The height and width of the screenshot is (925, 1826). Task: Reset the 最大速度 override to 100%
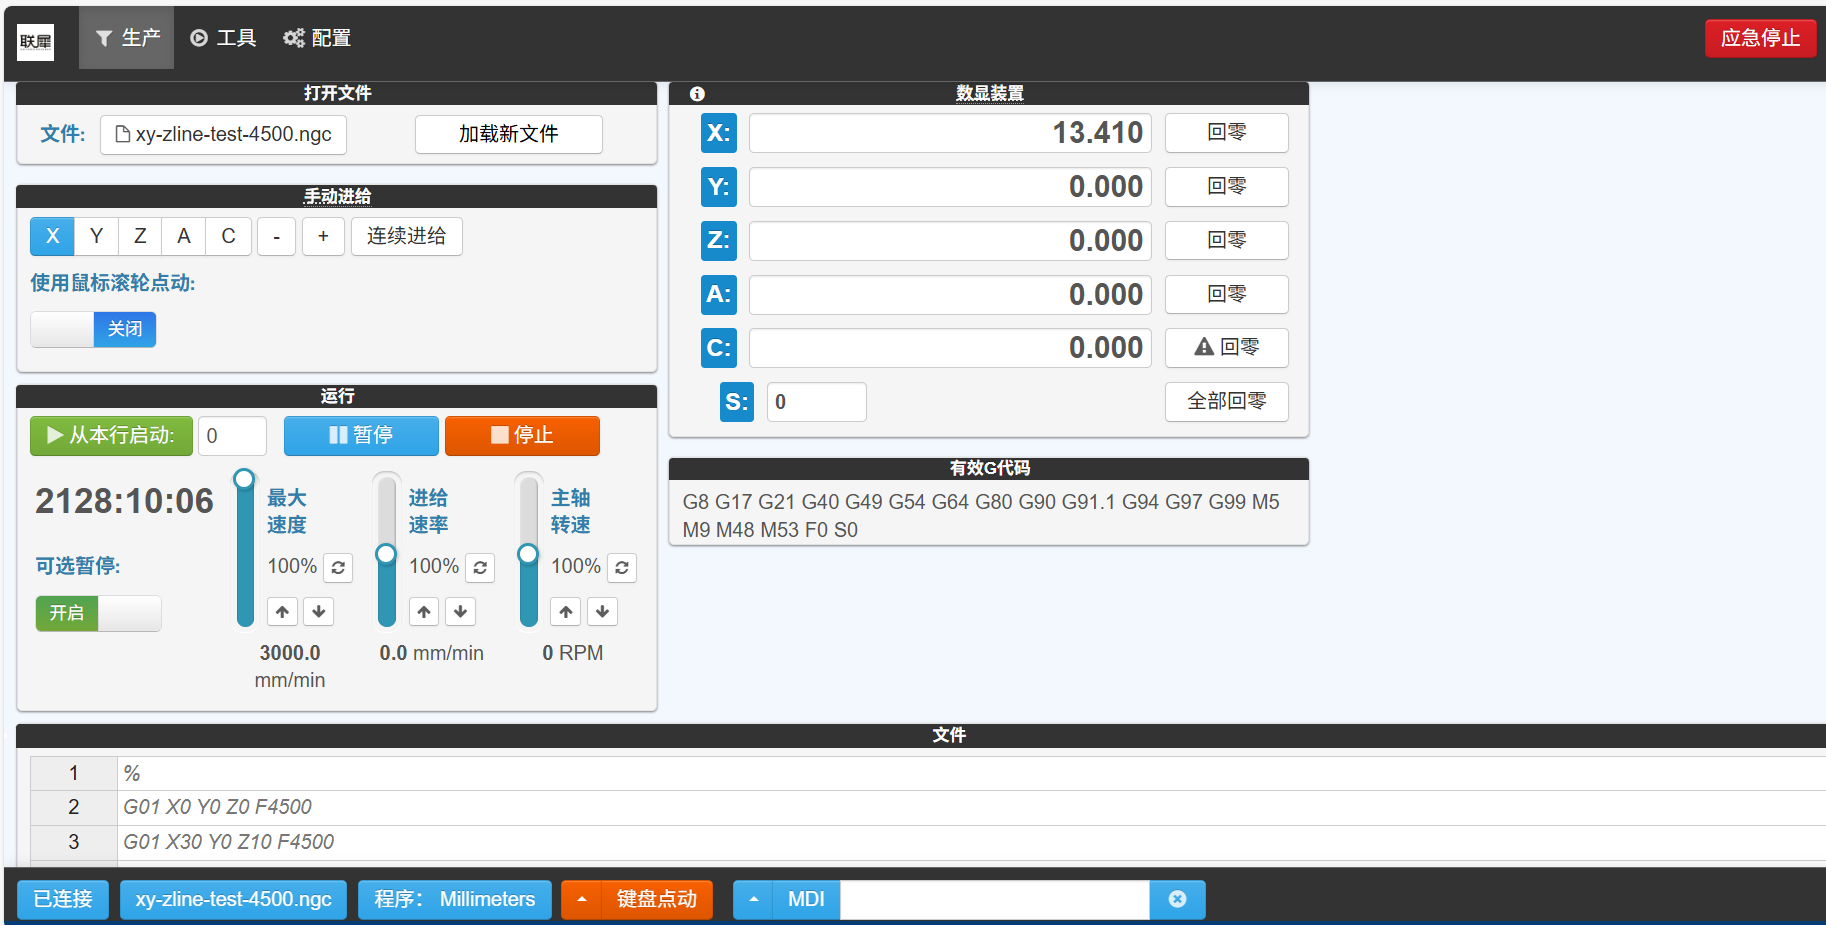[338, 568]
